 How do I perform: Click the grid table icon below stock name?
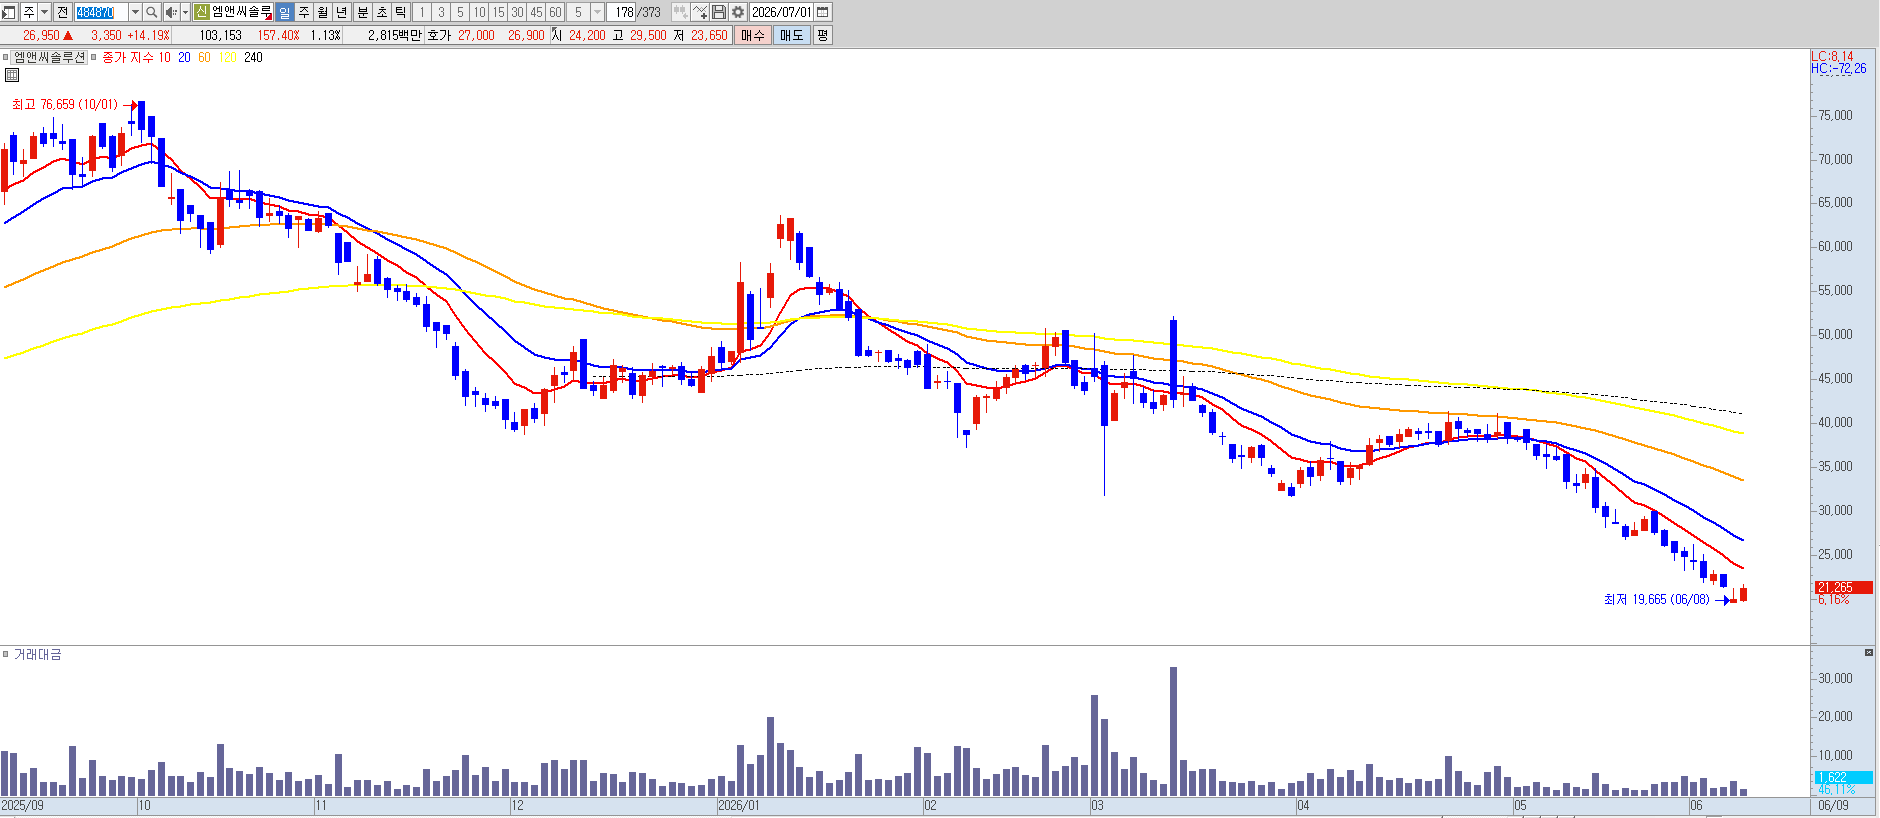click(12, 75)
